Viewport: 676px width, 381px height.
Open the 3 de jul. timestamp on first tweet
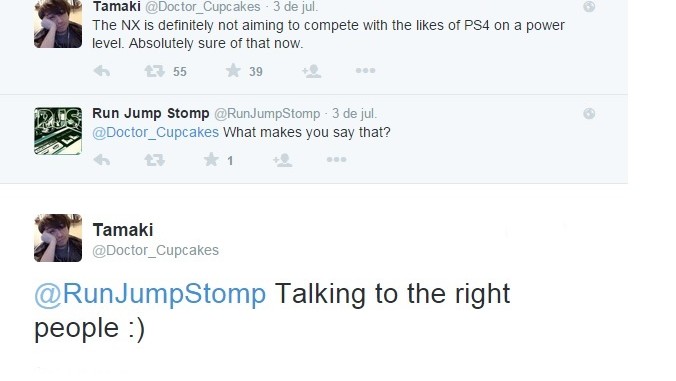[x=295, y=7]
